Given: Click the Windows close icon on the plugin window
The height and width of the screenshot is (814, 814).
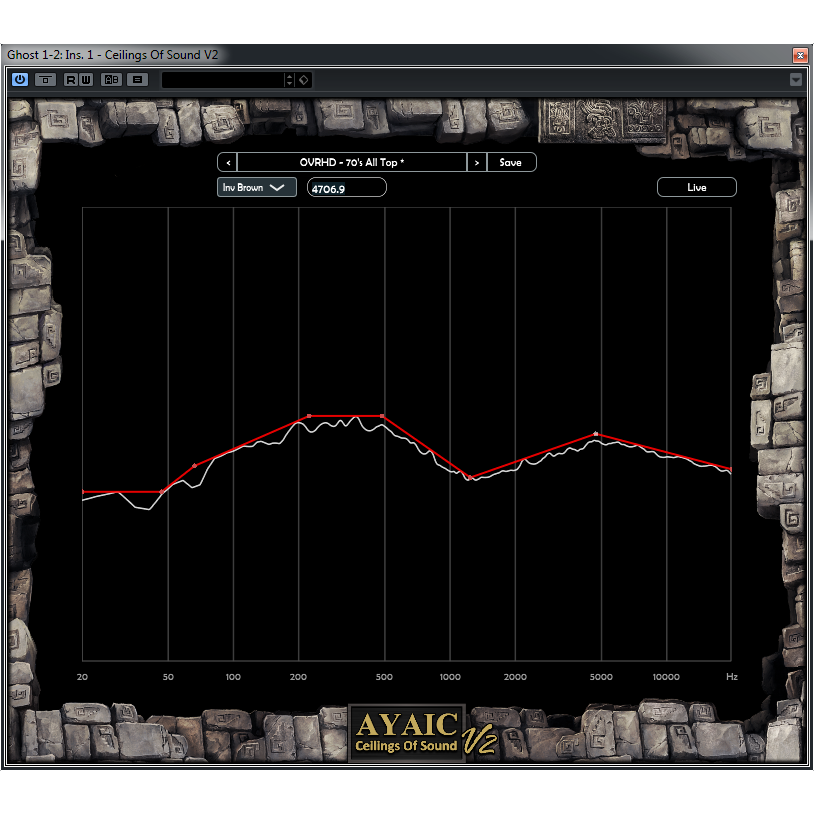Looking at the screenshot, I should click(798, 55).
